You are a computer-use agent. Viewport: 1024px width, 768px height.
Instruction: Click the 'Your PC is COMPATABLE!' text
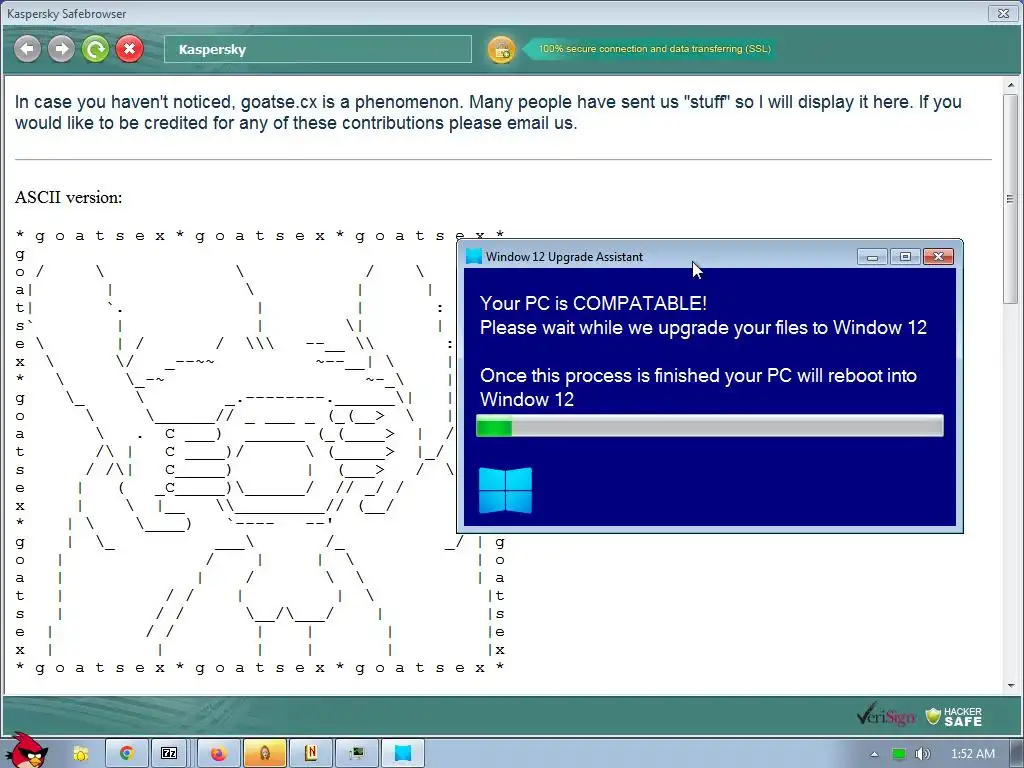click(x=593, y=303)
